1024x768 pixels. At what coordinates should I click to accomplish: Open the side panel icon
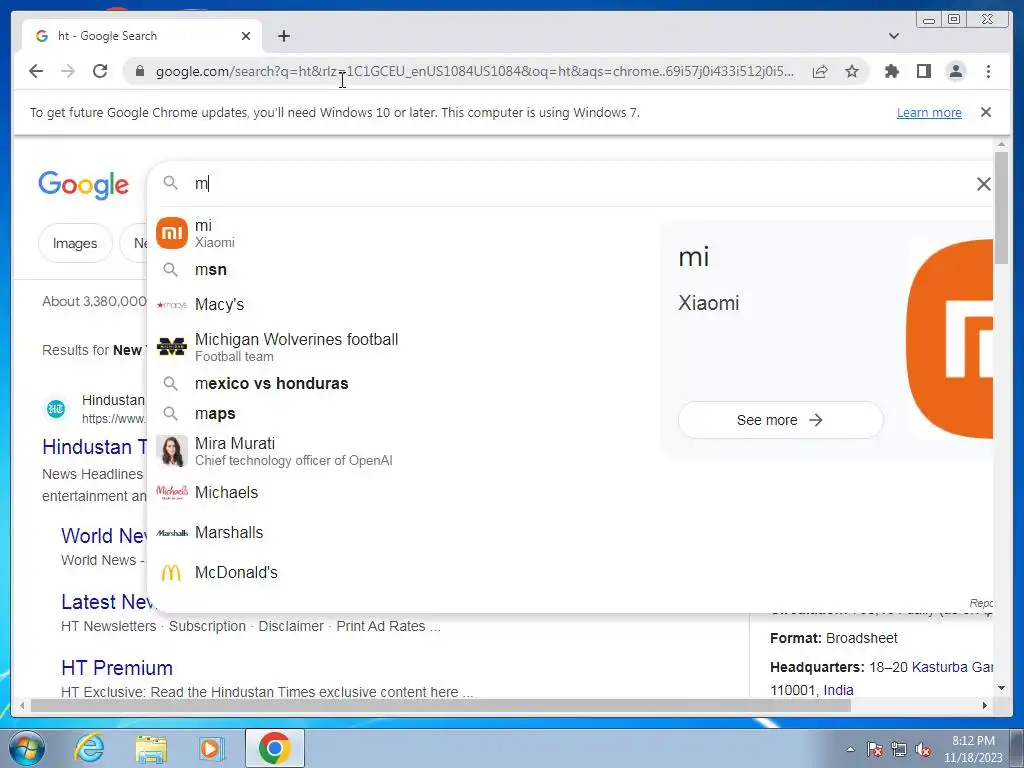coord(923,71)
